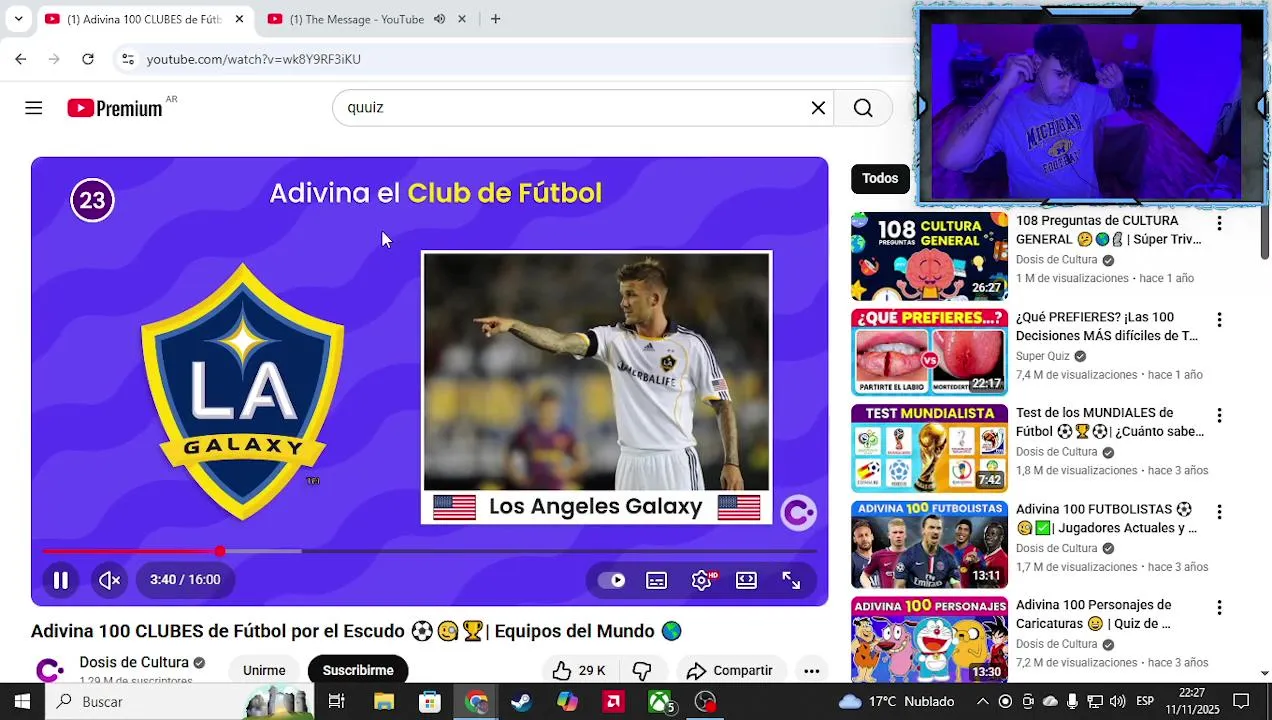Click the youtube.com address bar URL
The image size is (1272, 720).
click(x=254, y=59)
